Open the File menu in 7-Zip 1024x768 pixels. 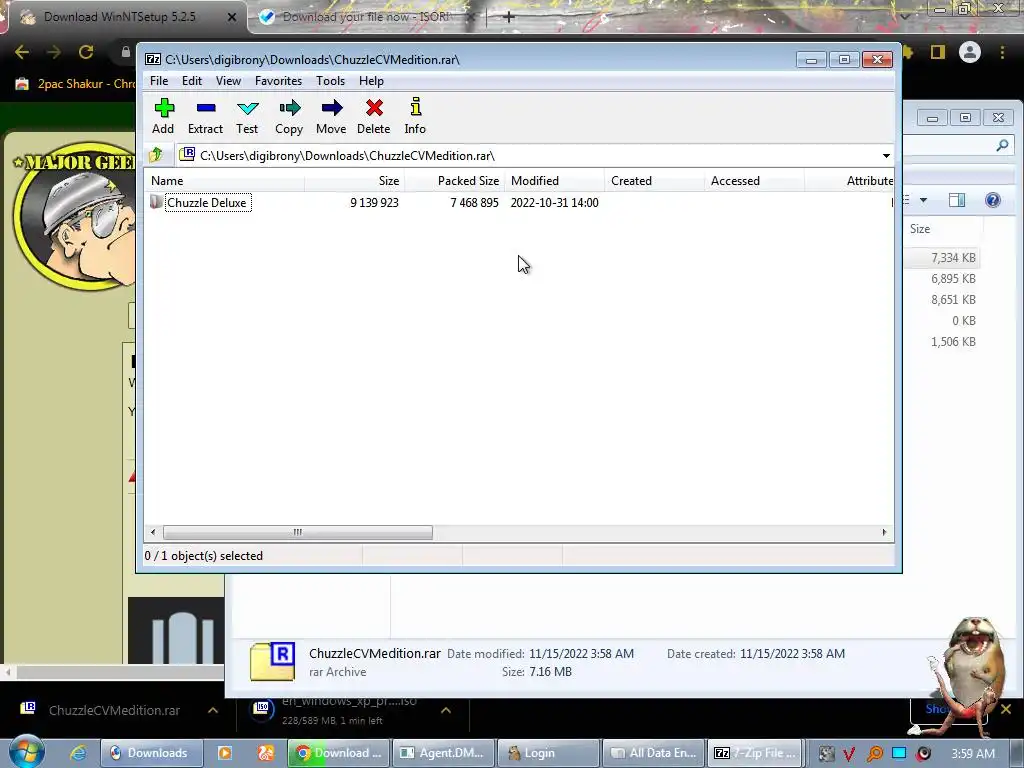(x=159, y=81)
